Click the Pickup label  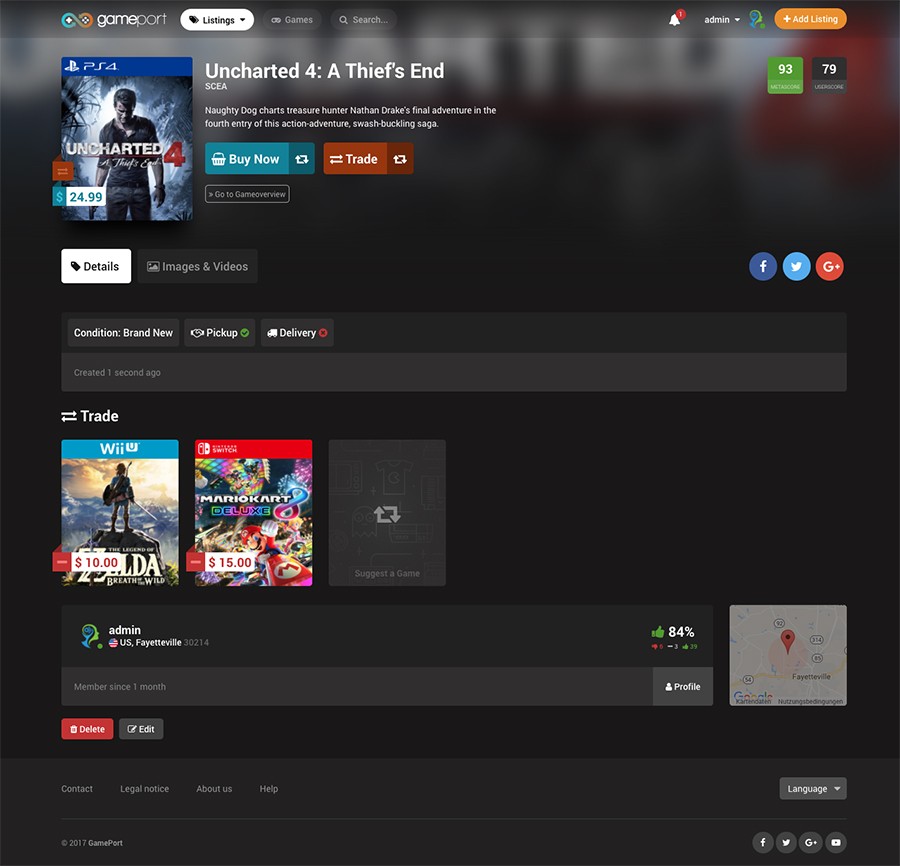[222, 333]
